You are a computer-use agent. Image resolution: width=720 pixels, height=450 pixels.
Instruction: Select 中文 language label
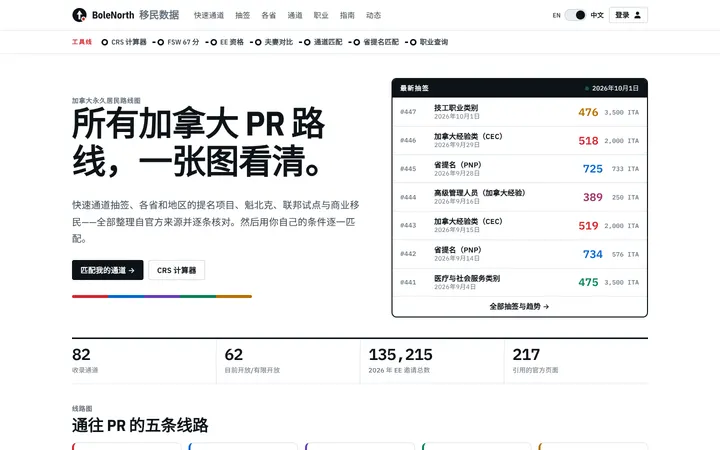tap(597, 15)
